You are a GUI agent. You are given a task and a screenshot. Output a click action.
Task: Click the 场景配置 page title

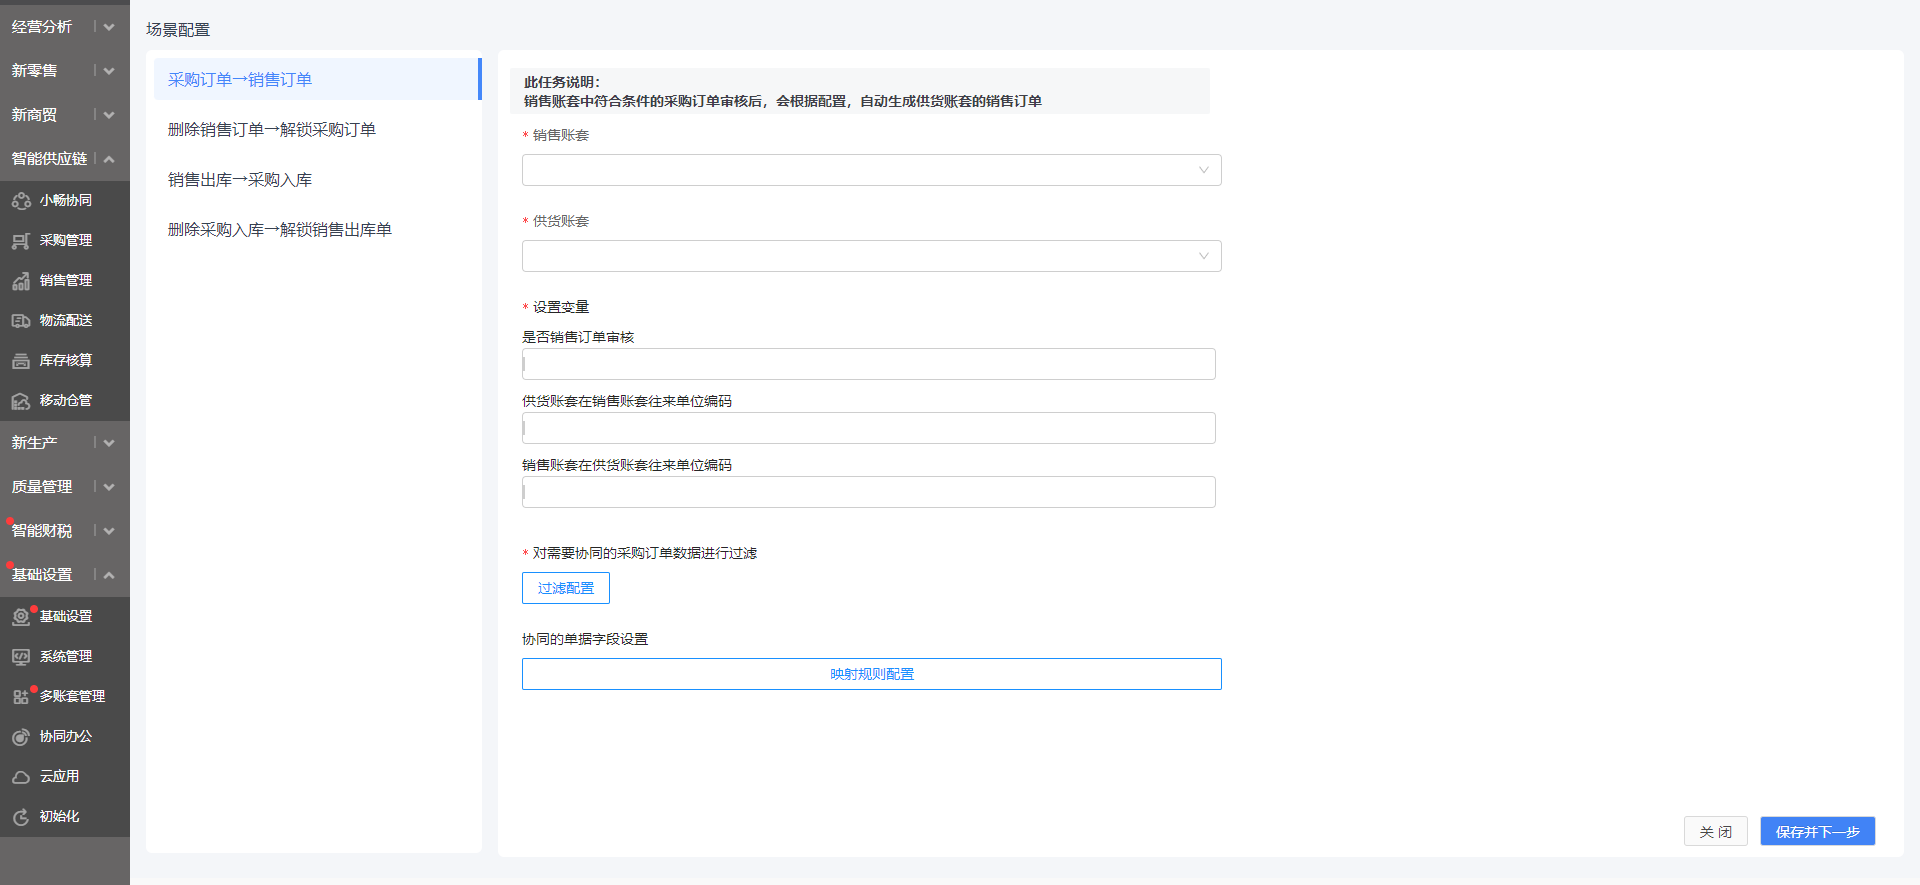(x=178, y=29)
